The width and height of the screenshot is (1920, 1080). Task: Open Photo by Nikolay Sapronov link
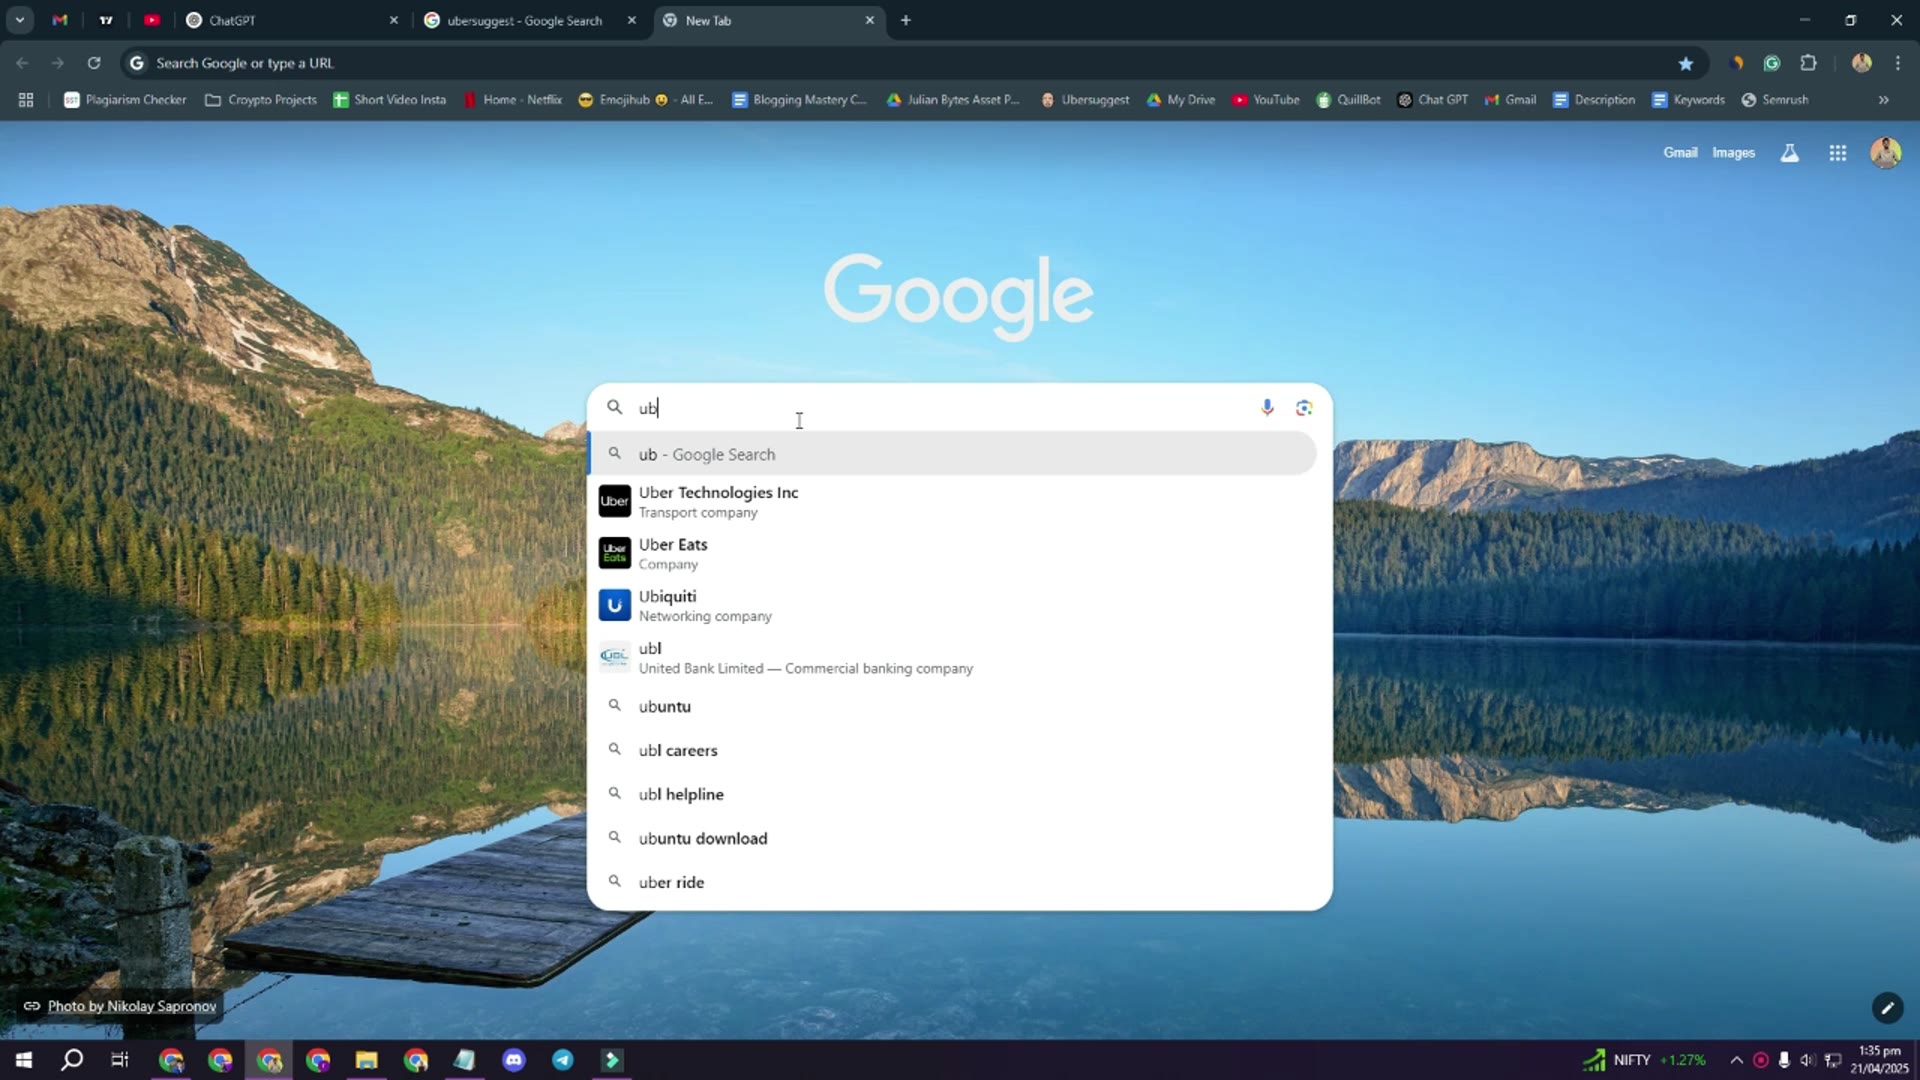132,1006
